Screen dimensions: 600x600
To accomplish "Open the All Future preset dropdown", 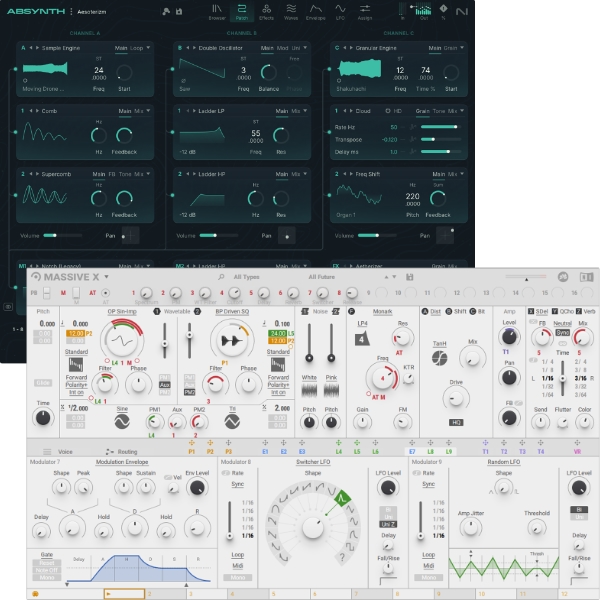I will pos(321,277).
